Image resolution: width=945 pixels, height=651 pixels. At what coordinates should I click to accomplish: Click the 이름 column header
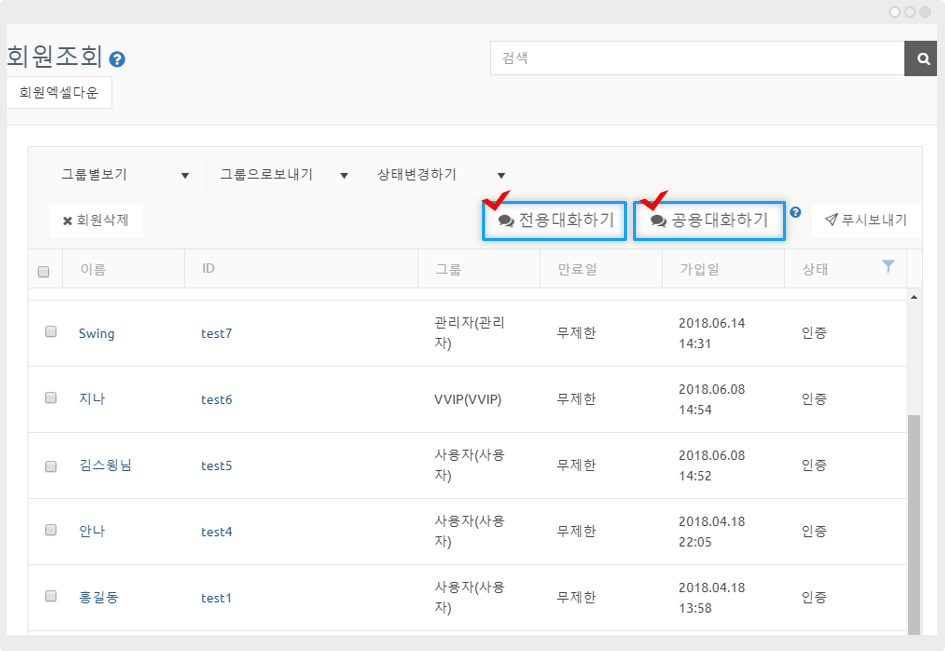[91, 269]
